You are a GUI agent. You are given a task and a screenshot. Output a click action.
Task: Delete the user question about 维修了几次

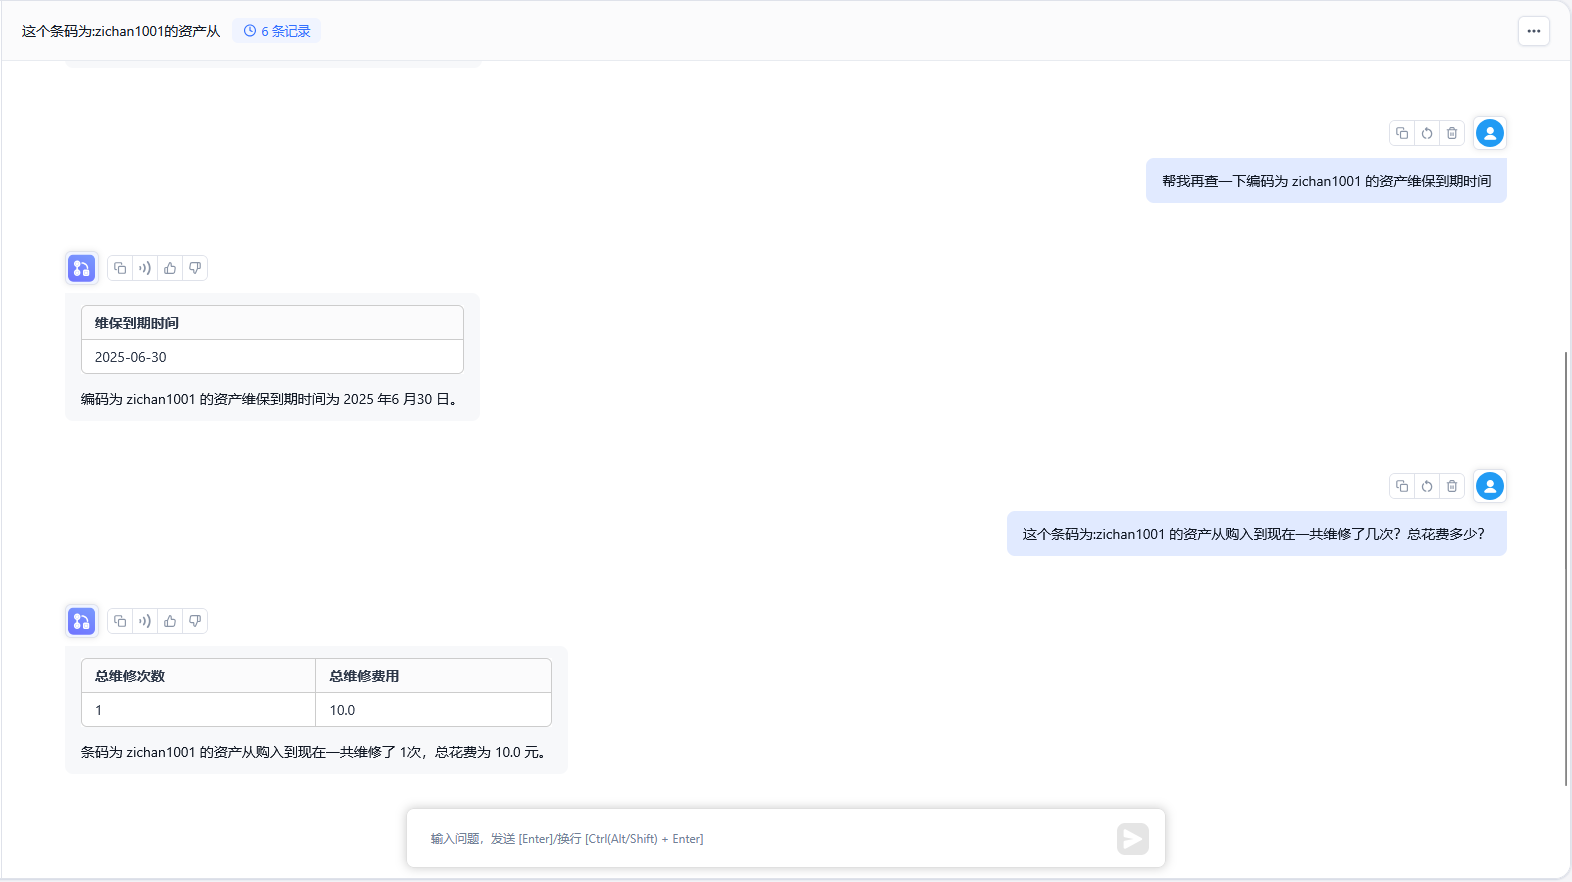1452,486
